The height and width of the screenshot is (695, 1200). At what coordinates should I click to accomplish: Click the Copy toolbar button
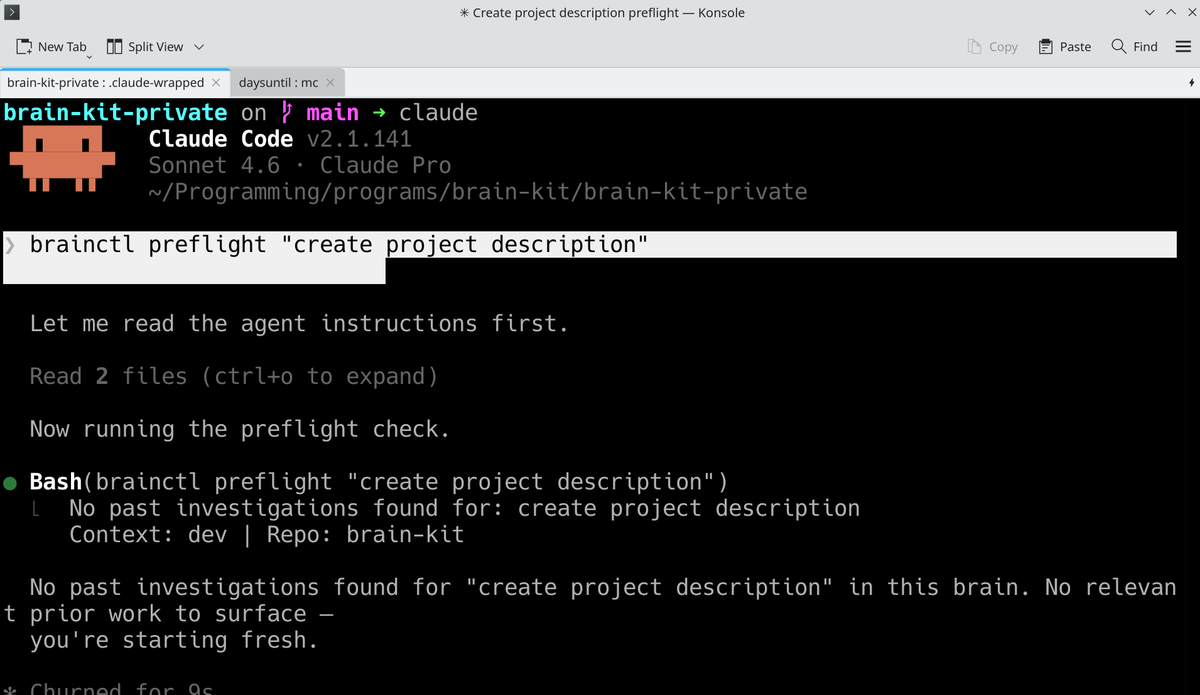[992, 46]
